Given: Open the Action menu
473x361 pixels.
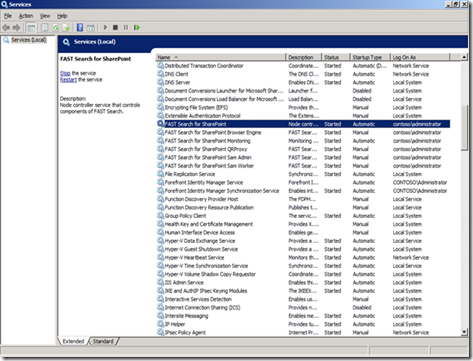Looking at the screenshot, I should [x=26, y=16].
